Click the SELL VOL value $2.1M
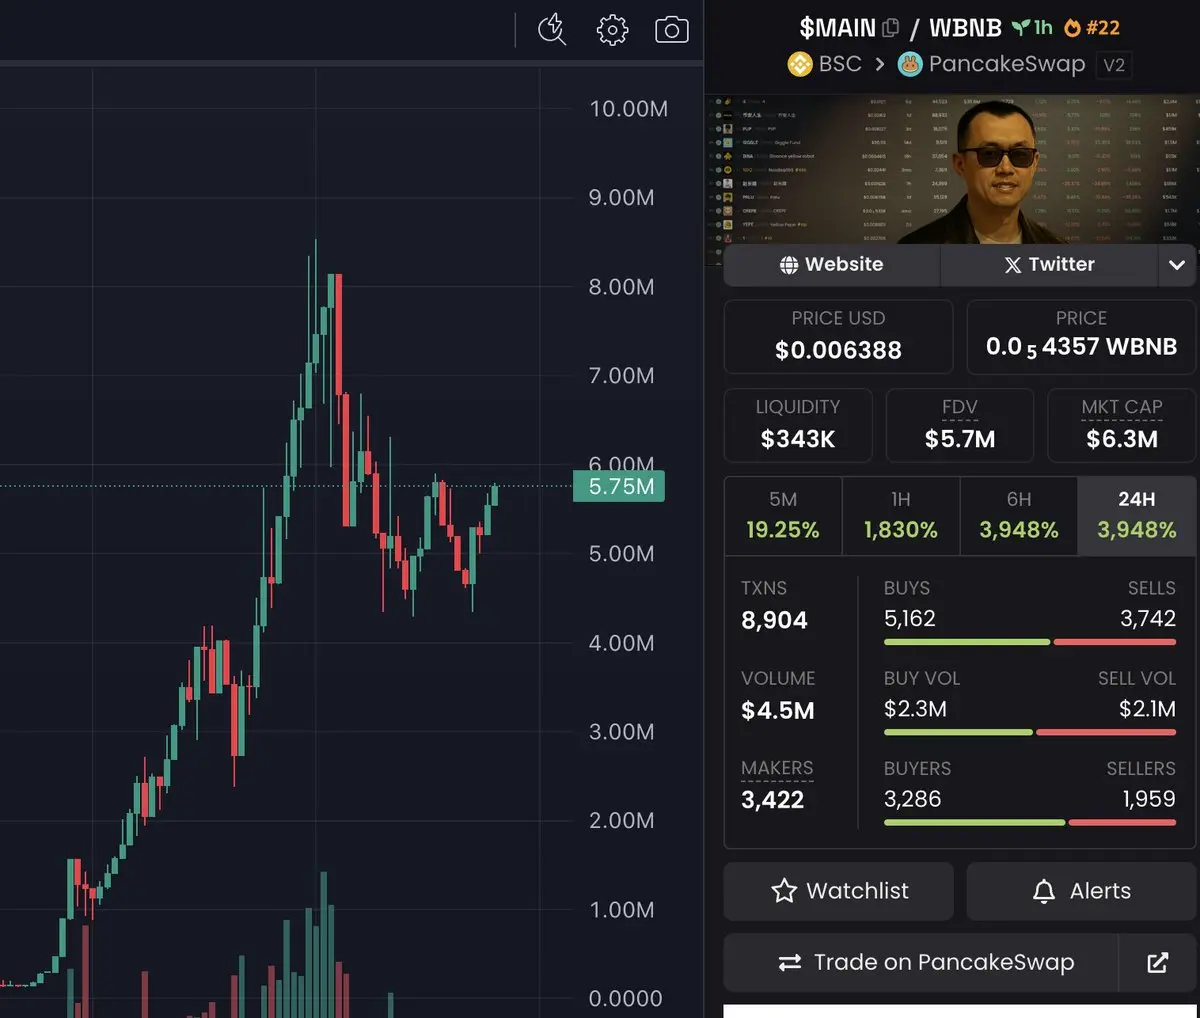Screen dimensions: 1200x1018 1147,709
